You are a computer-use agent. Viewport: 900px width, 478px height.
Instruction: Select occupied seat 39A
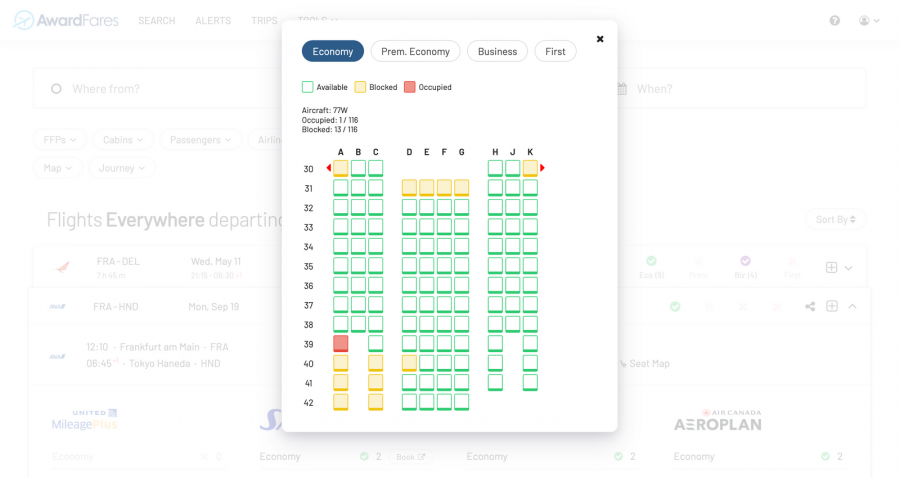pyautogui.click(x=341, y=344)
